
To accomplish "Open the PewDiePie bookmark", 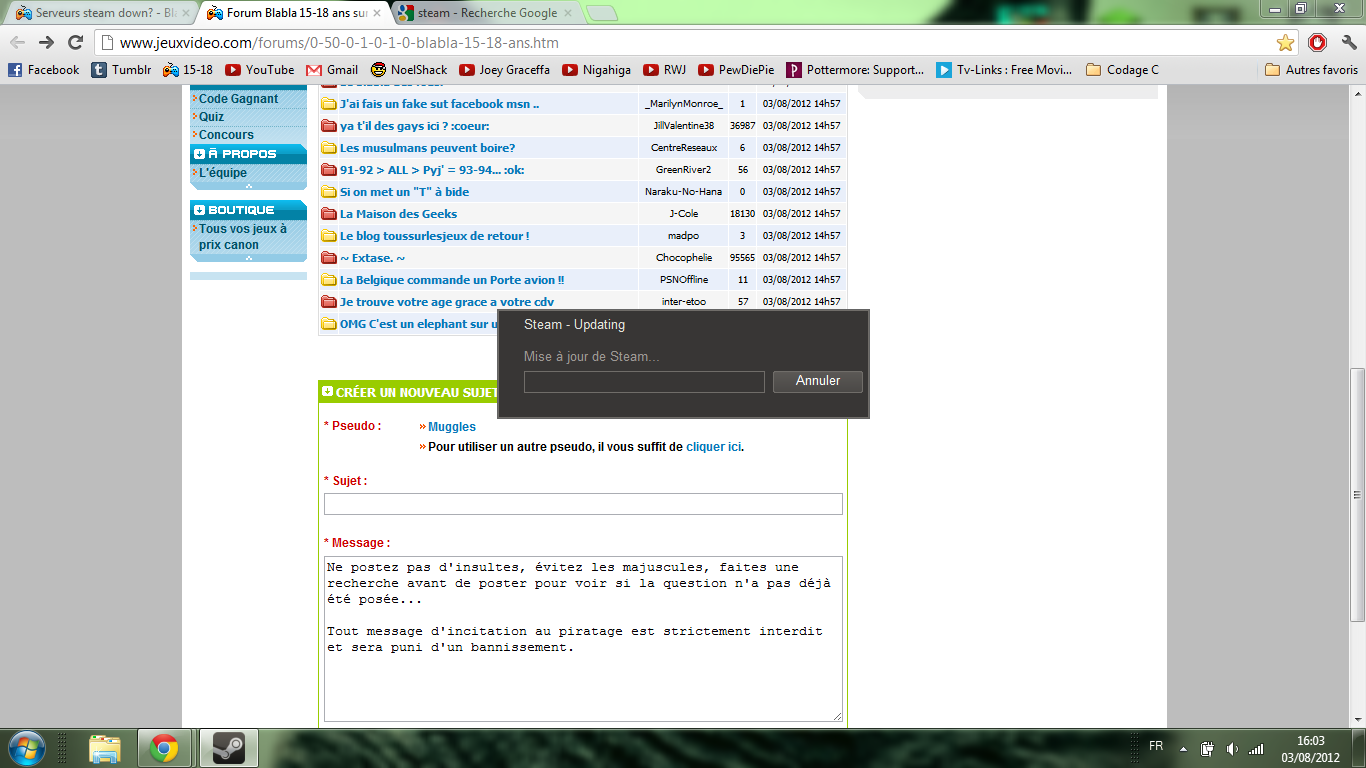I will click(735, 70).
